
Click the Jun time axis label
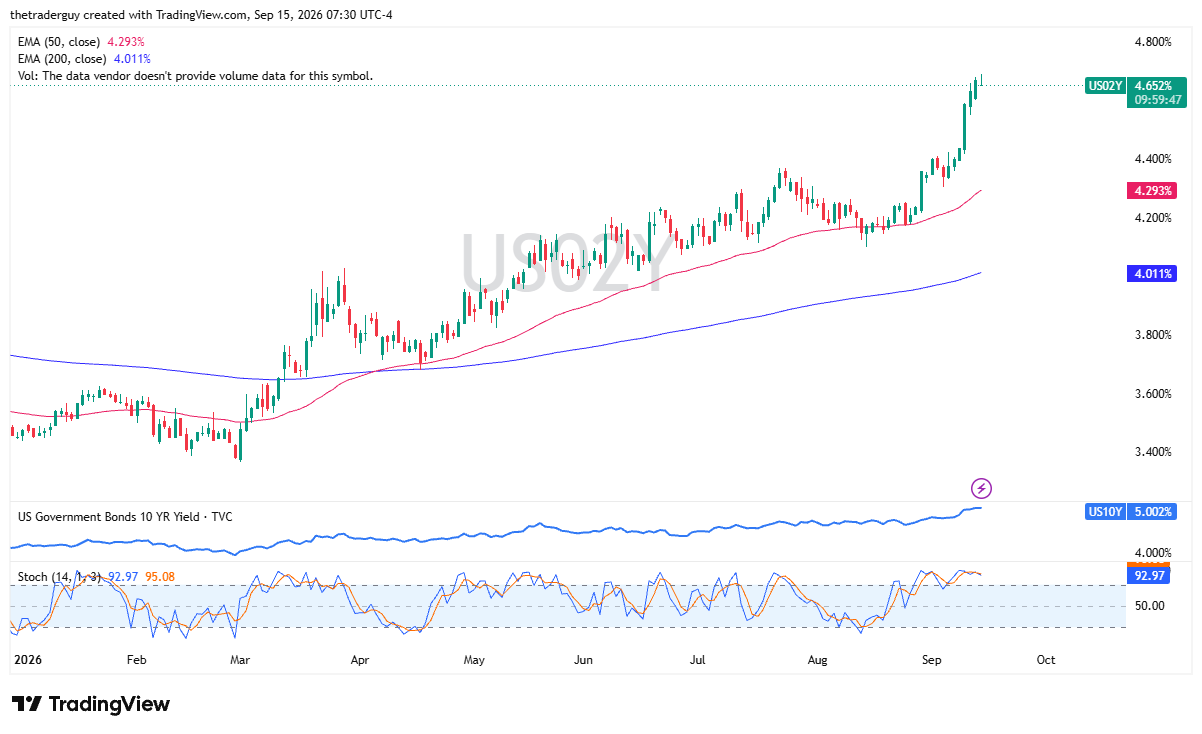pyautogui.click(x=584, y=660)
